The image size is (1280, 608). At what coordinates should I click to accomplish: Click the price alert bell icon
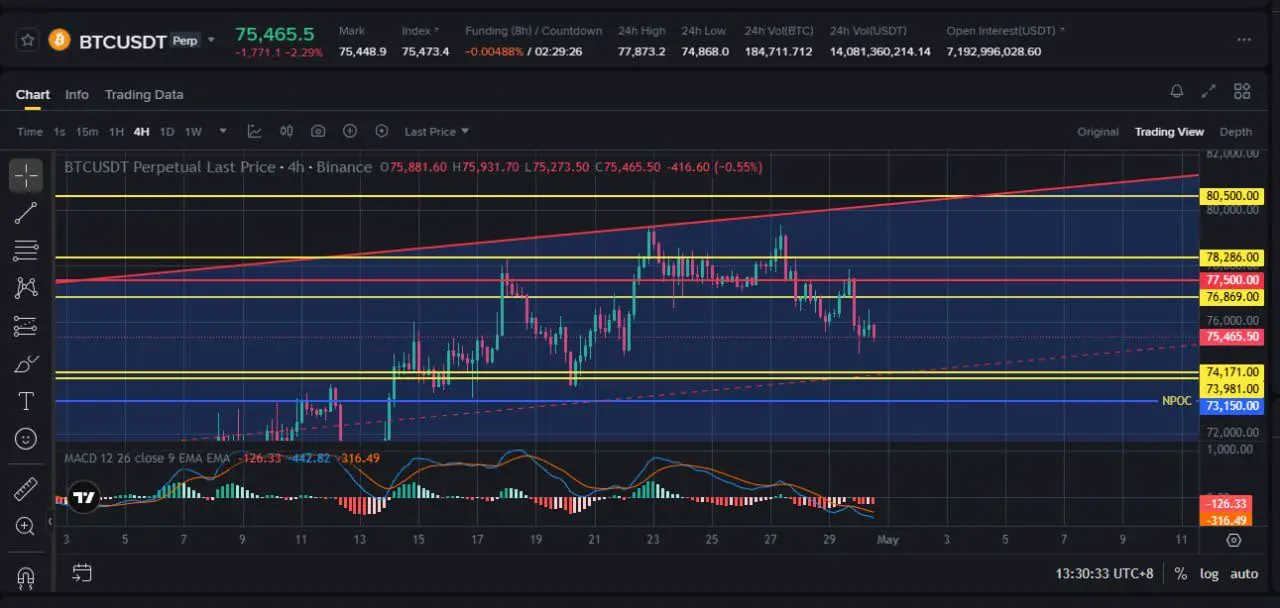tap(1177, 91)
